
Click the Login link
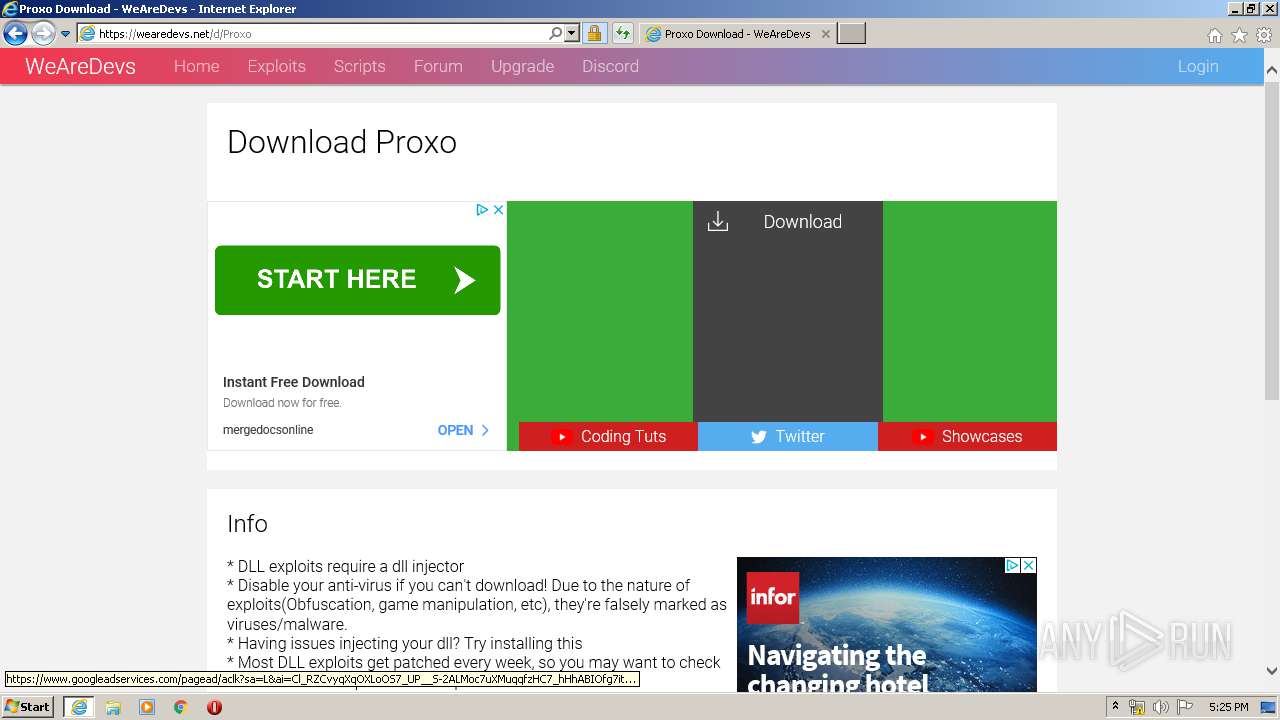click(x=1198, y=66)
